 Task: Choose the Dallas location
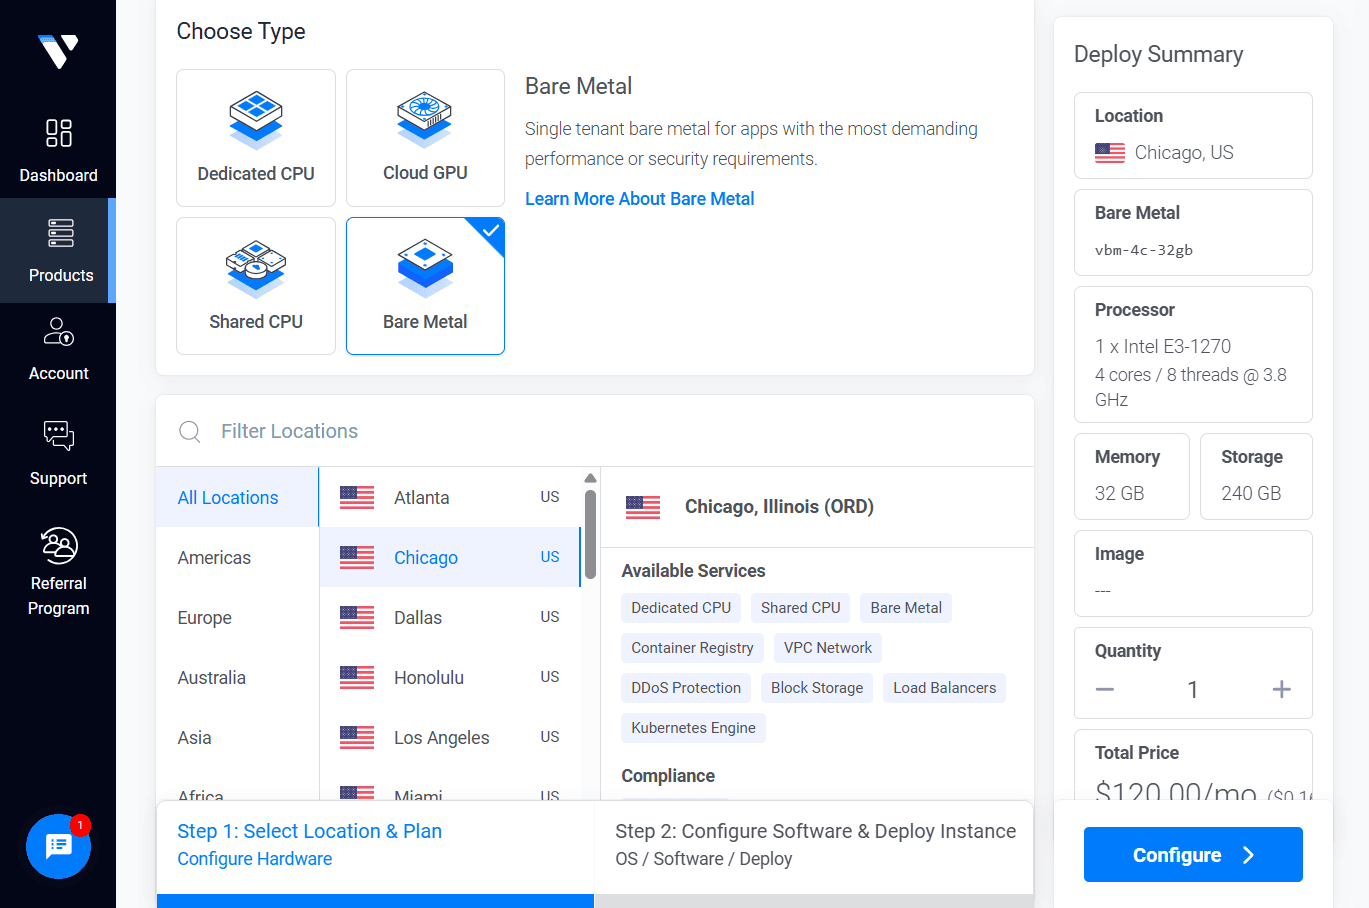click(x=450, y=617)
